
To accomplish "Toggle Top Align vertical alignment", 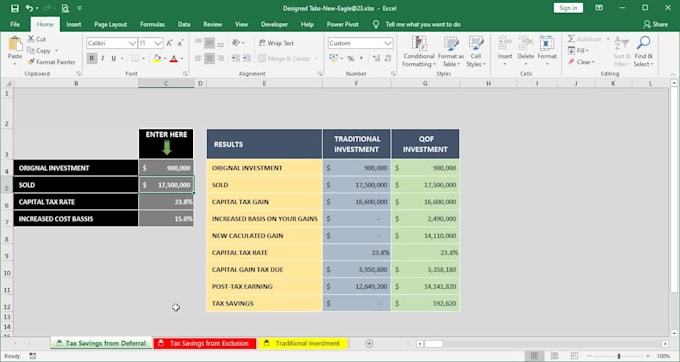I will pyautogui.click(x=199, y=42).
